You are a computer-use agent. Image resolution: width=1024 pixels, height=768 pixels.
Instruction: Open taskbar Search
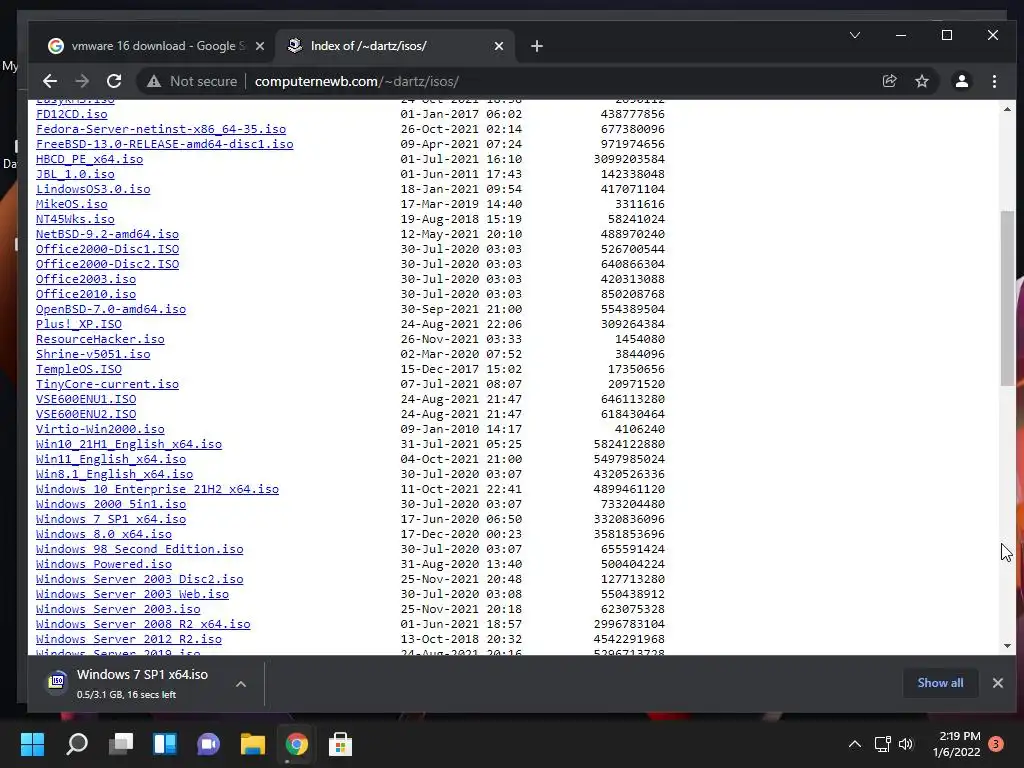[x=76, y=744]
